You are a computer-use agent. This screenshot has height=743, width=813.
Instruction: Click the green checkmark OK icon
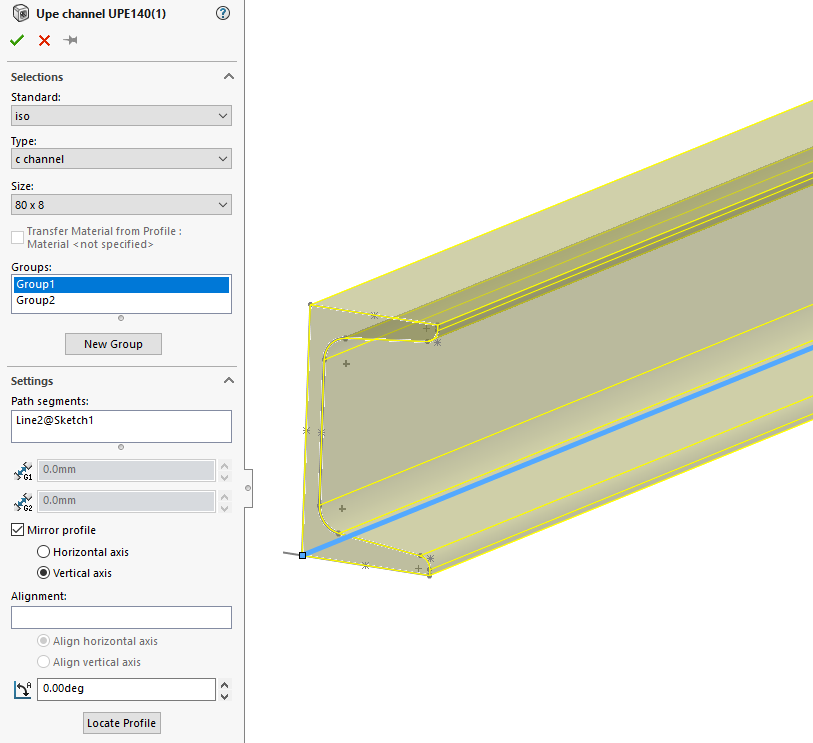[17, 40]
